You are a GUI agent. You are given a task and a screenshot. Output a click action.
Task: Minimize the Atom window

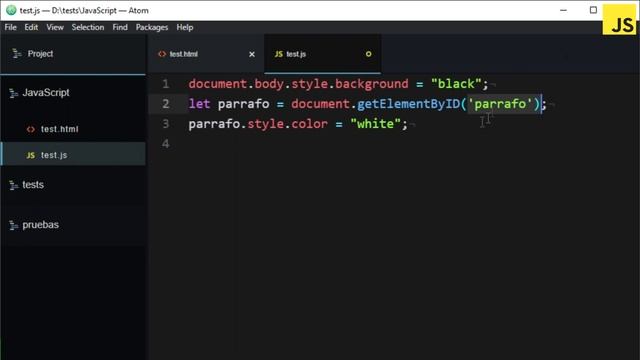564,10
